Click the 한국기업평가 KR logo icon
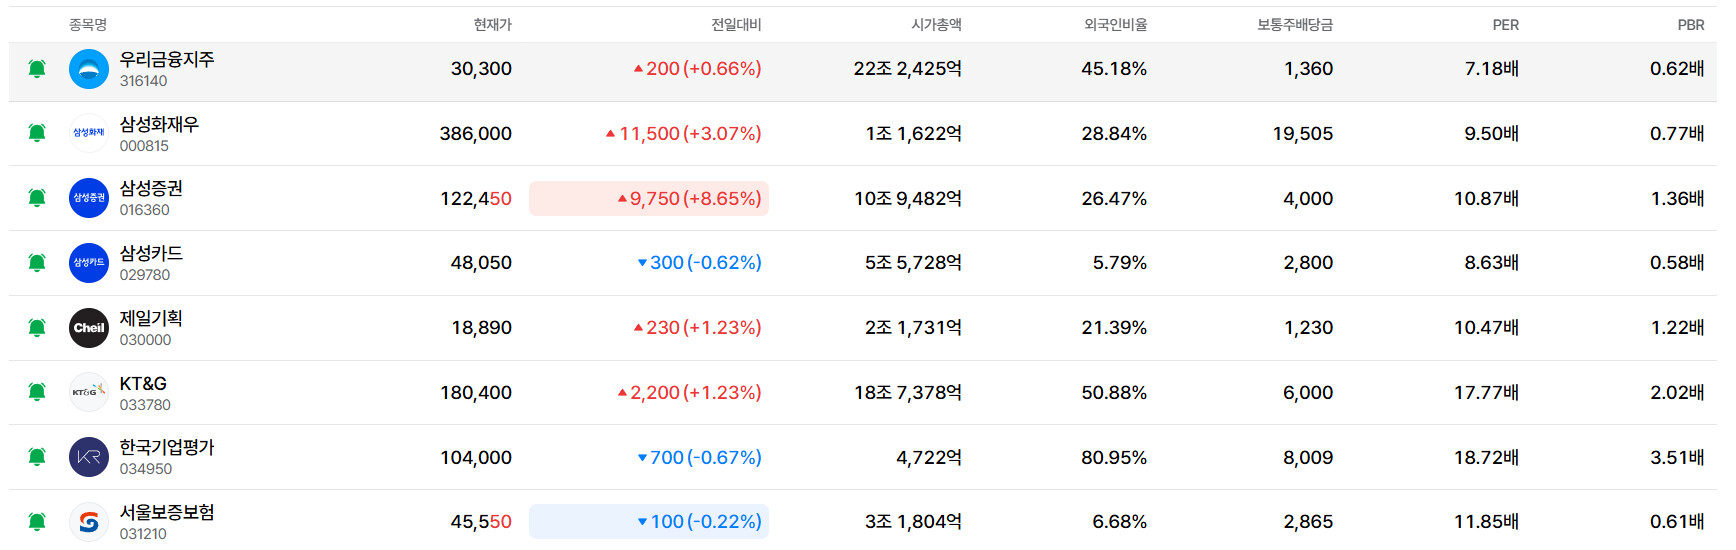Screen dimensions: 1736x550 pyautogui.click(x=89, y=457)
